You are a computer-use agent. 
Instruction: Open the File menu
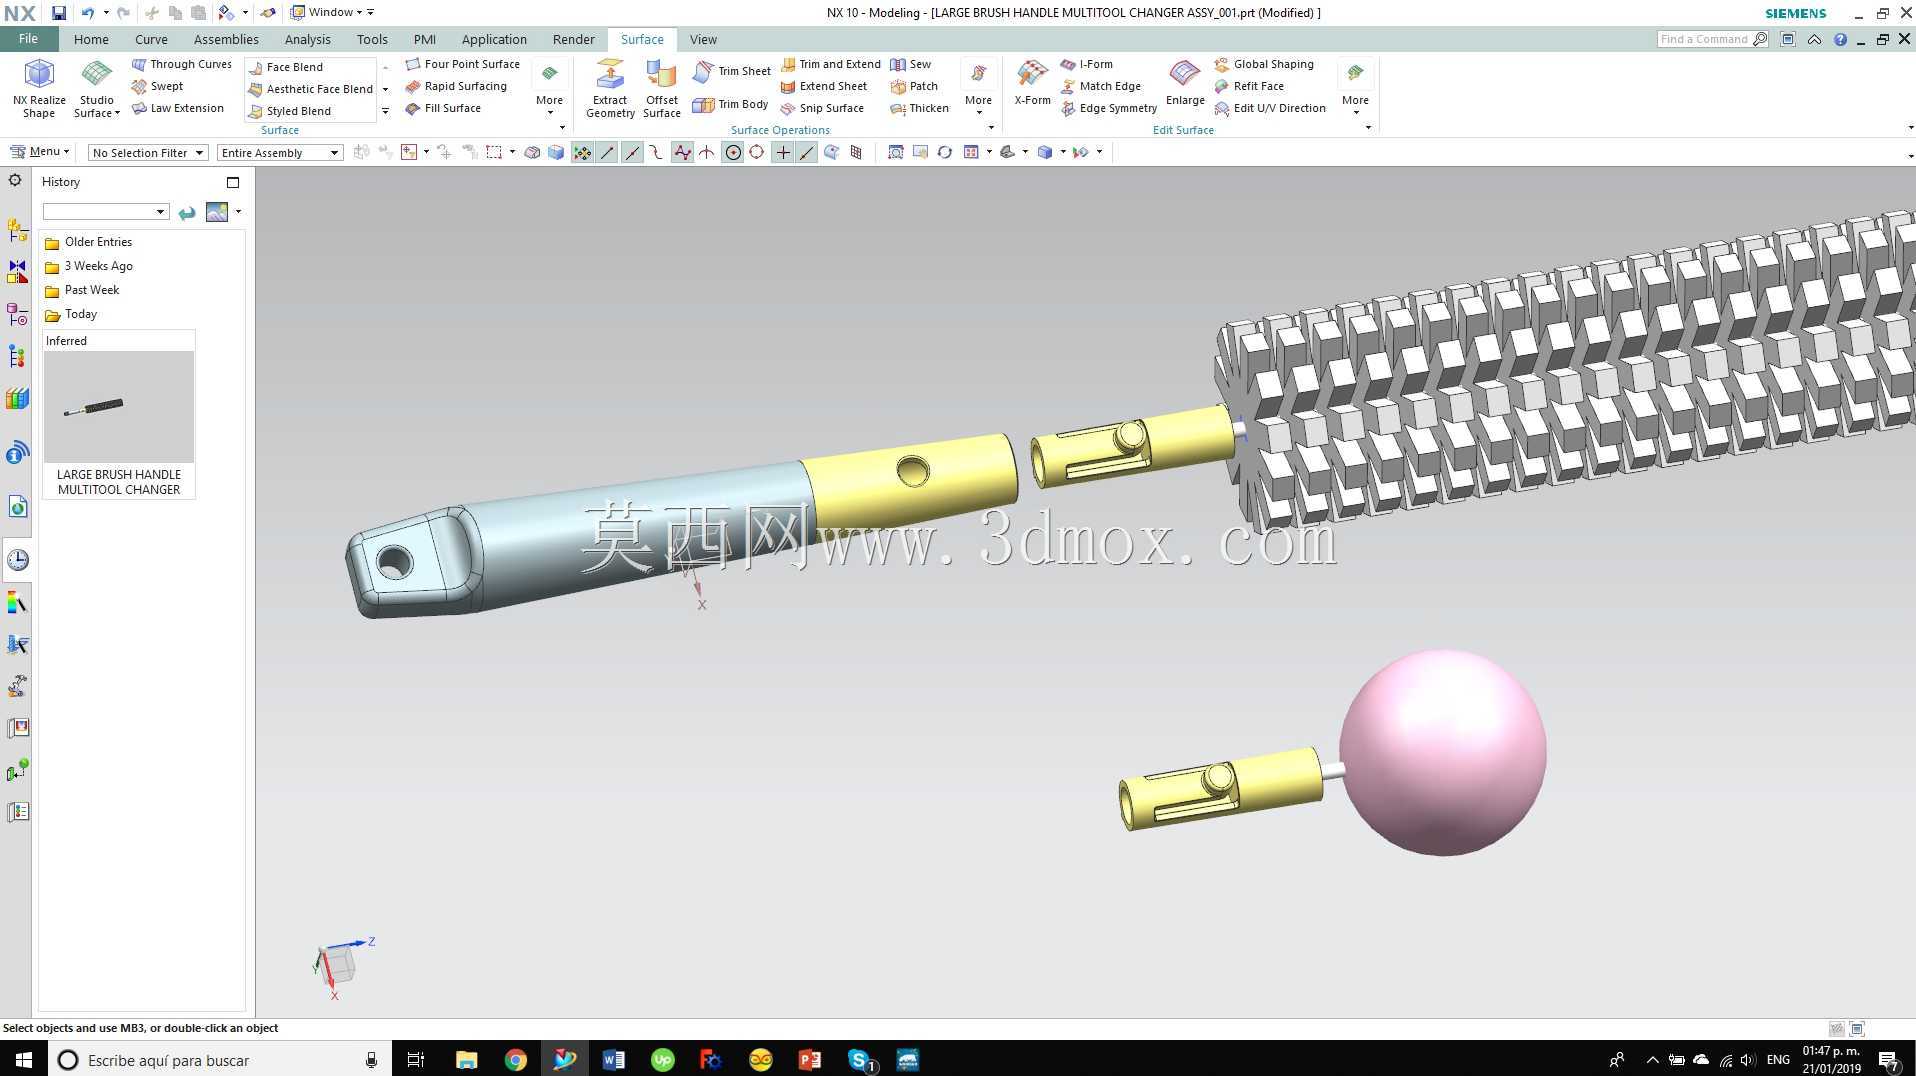click(x=28, y=39)
